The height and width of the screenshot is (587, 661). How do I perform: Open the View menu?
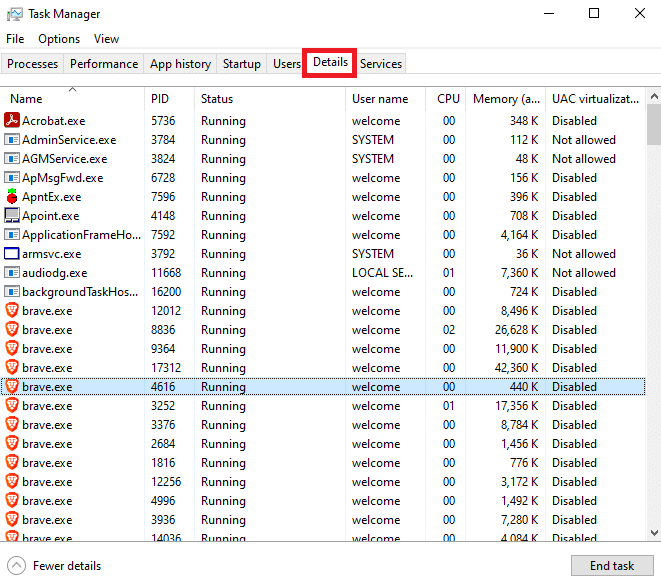[x=106, y=39]
